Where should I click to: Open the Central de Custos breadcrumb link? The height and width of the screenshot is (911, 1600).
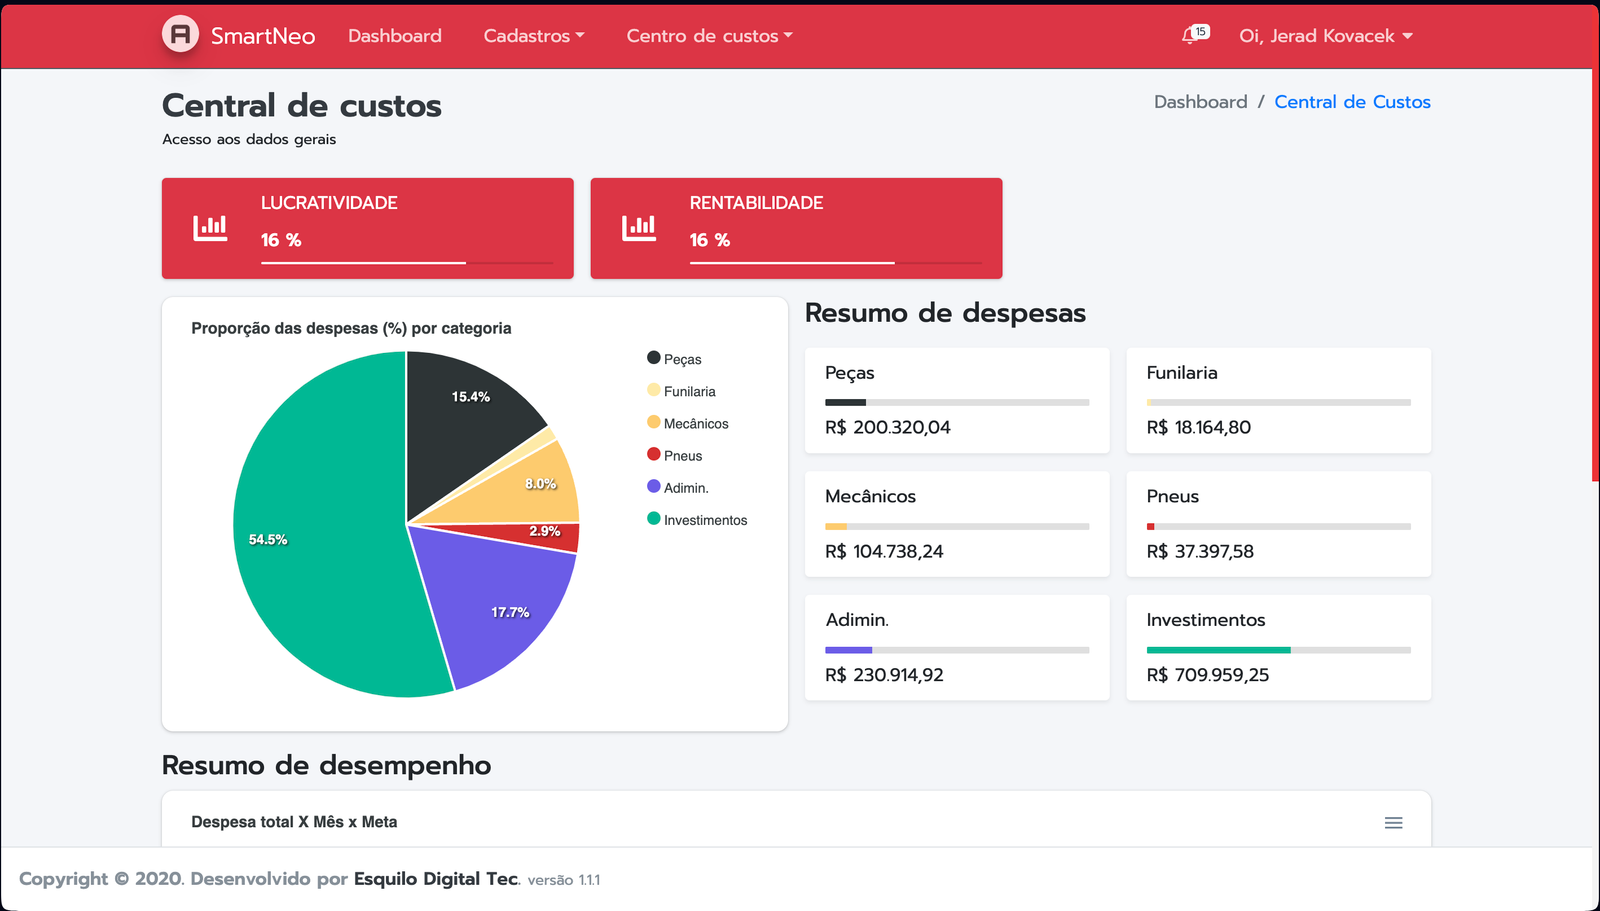1352,101
